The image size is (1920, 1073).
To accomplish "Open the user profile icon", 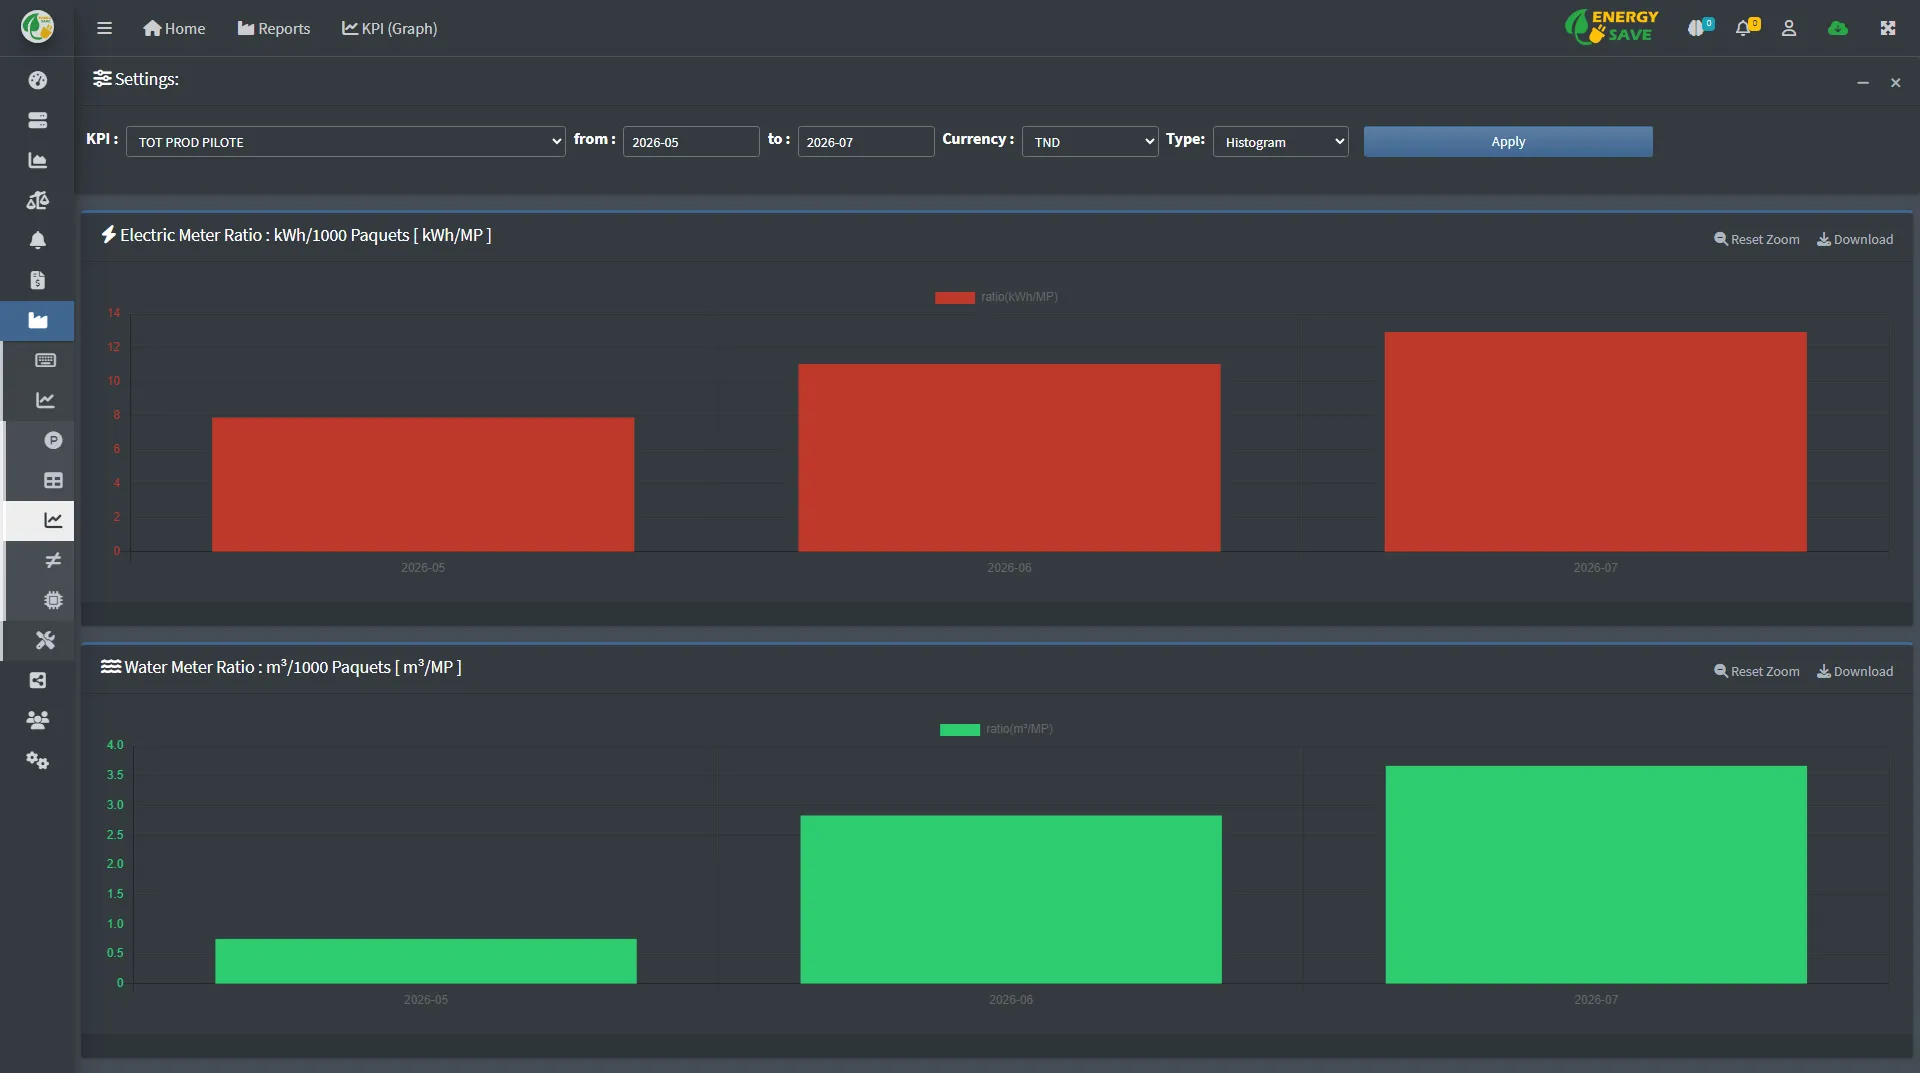I will click(1789, 28).
